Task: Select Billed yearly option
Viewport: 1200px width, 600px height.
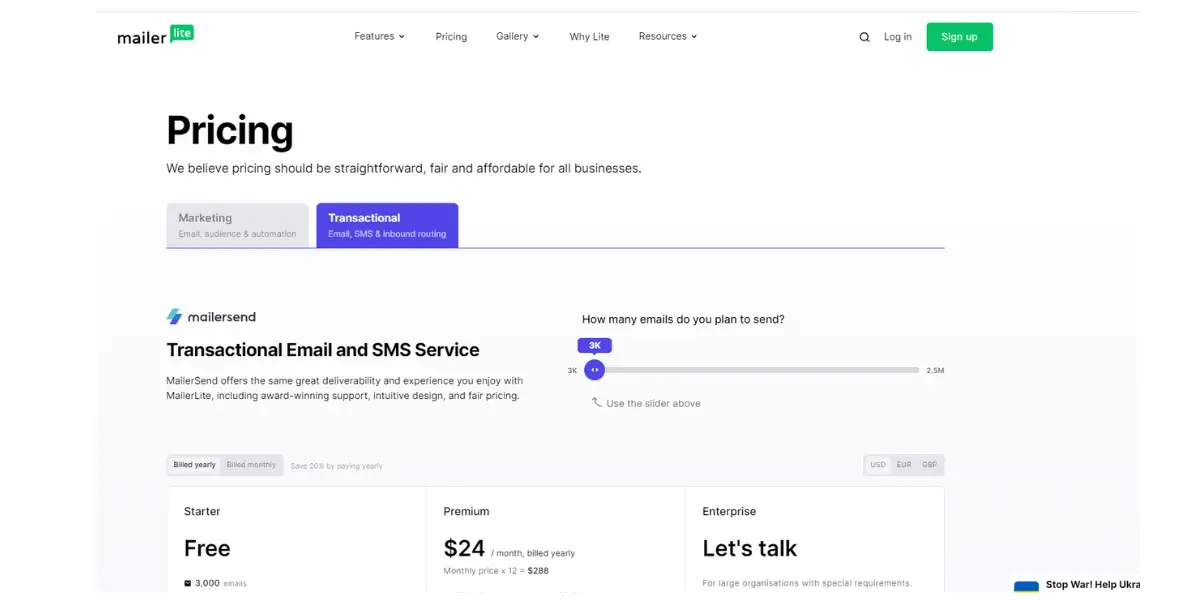Action: 194,465
